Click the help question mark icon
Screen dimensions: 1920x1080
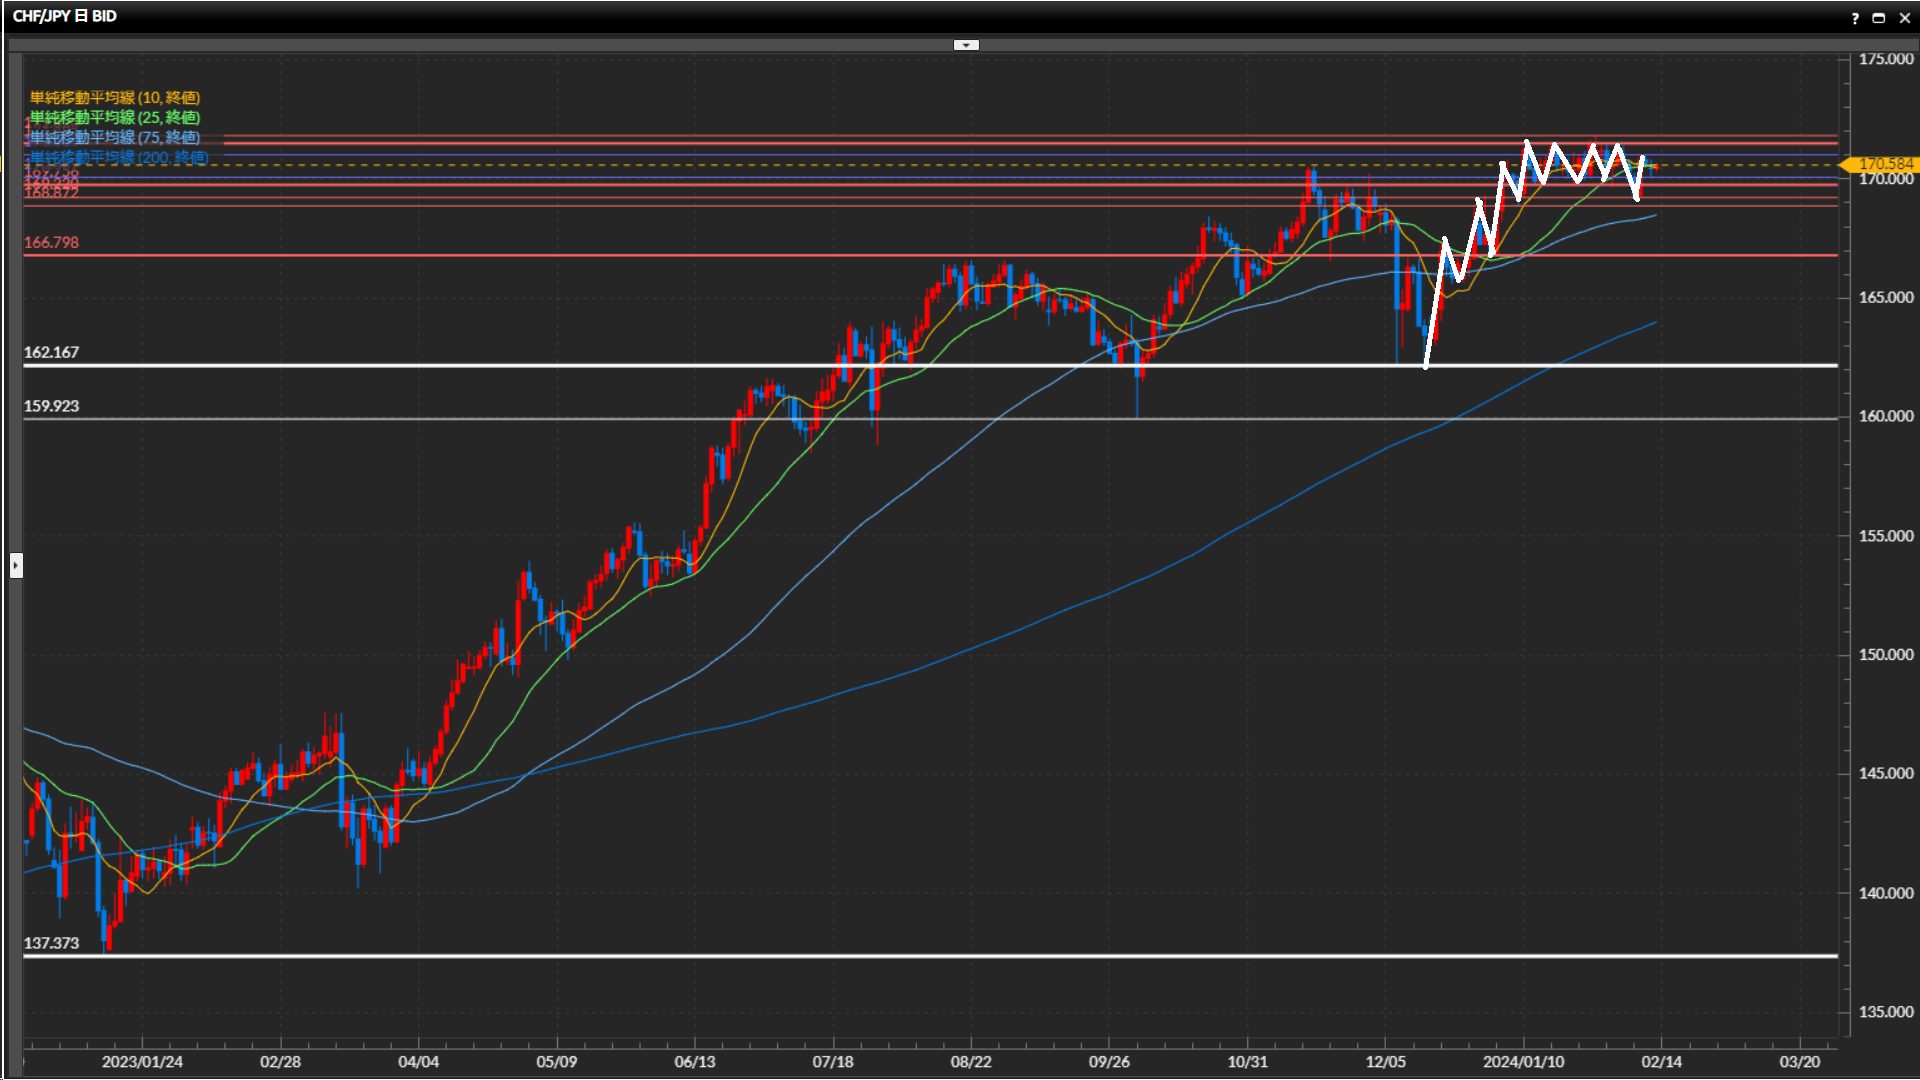[1855, 18]
